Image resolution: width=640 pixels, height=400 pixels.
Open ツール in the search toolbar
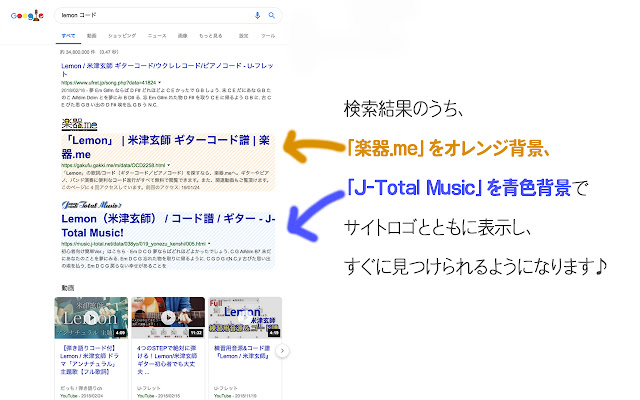[268, 36]
